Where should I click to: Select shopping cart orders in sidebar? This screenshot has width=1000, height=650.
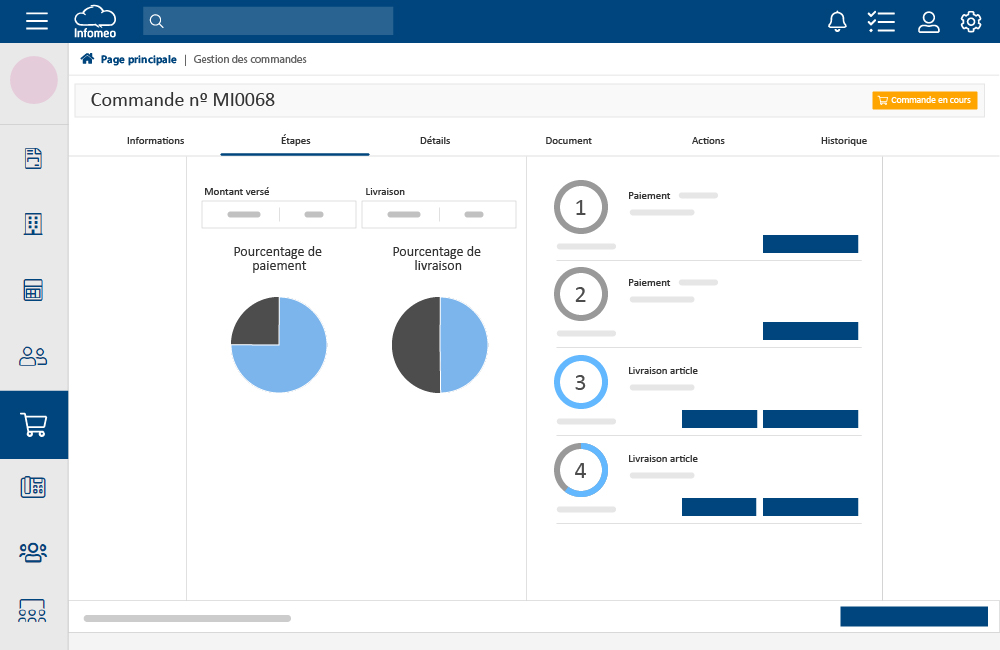[34, 425]
